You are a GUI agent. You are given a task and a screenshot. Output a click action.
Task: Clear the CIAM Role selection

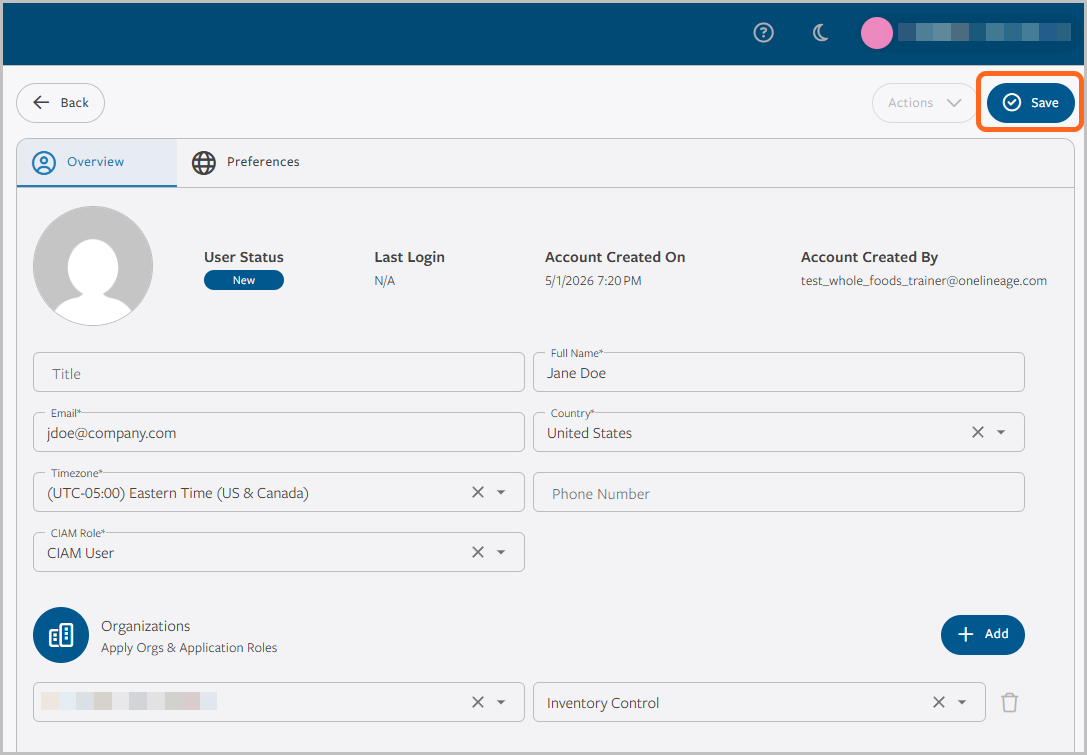(478, 552)
